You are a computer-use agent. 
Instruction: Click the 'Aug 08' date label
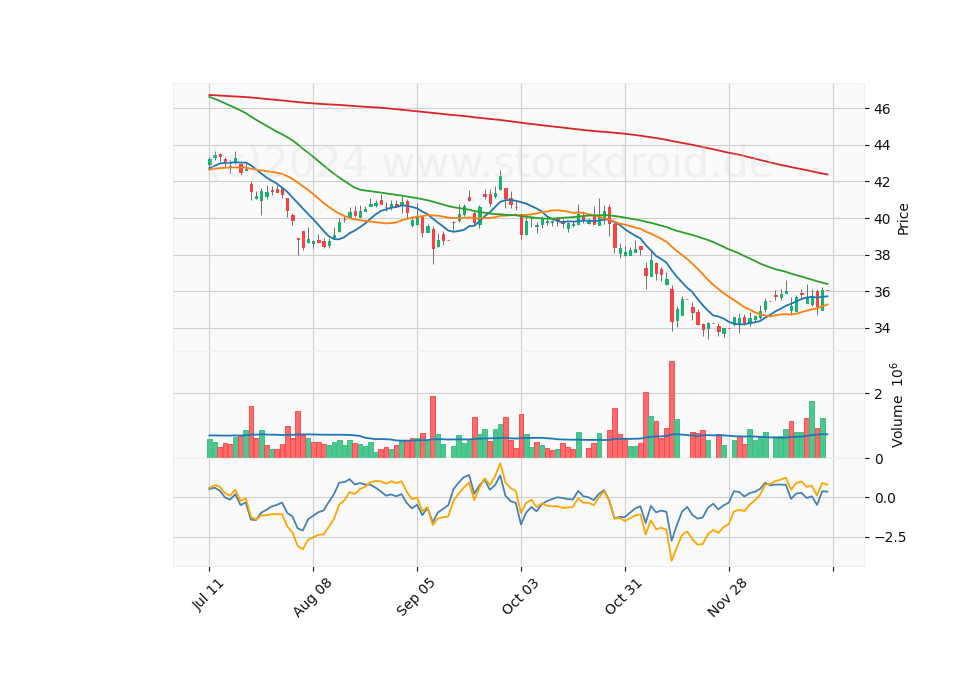pyautogui.click(x=312, y=597)
